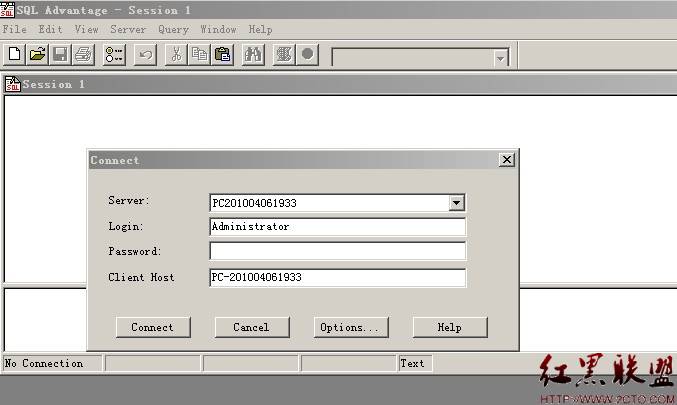Click the Cut scissors icon

176,54
